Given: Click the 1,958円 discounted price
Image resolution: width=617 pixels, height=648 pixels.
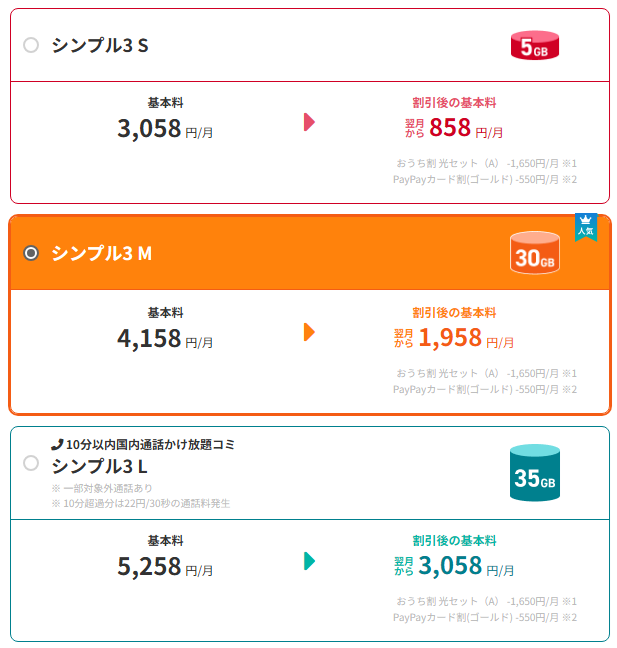Looking at the screenshot, I should [x=449, y=338].
